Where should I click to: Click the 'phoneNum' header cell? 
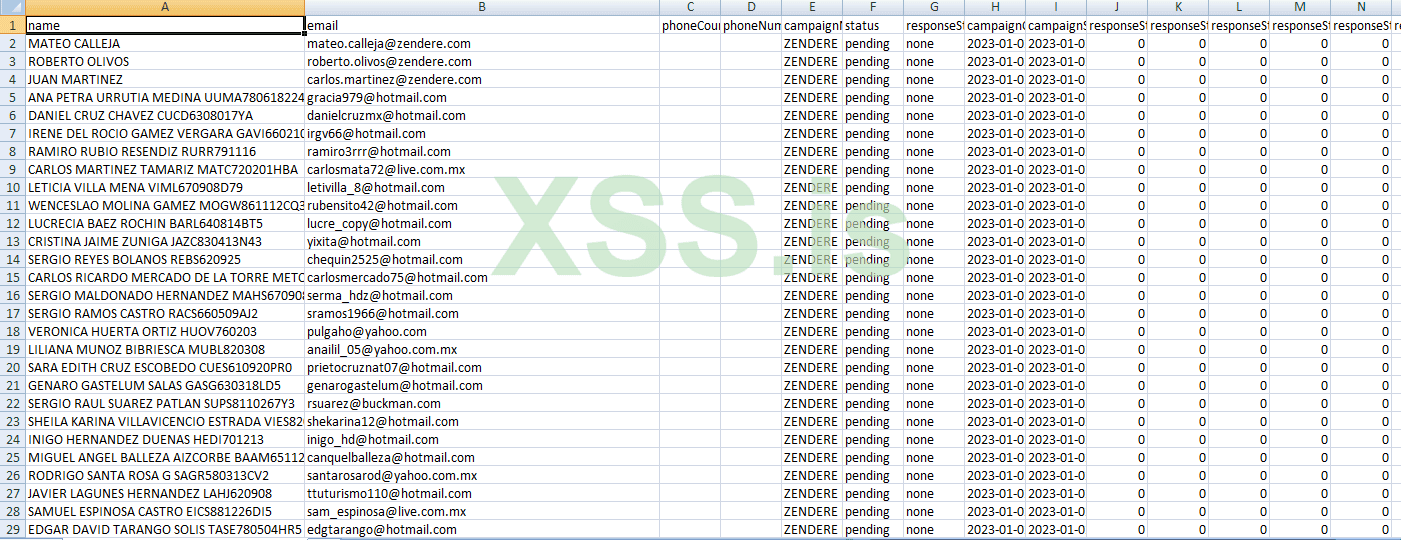(x=751, y=25)
